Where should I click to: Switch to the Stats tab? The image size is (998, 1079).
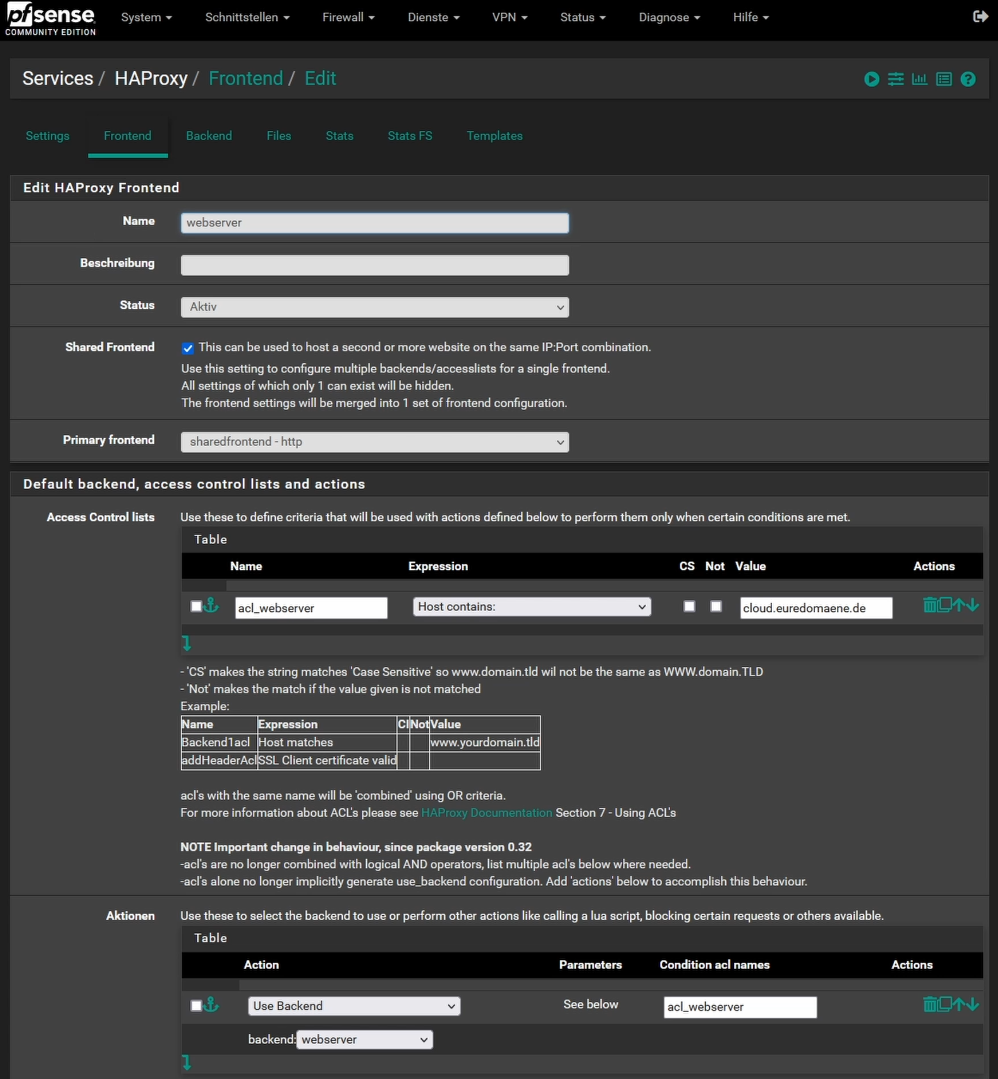point(339,136)
